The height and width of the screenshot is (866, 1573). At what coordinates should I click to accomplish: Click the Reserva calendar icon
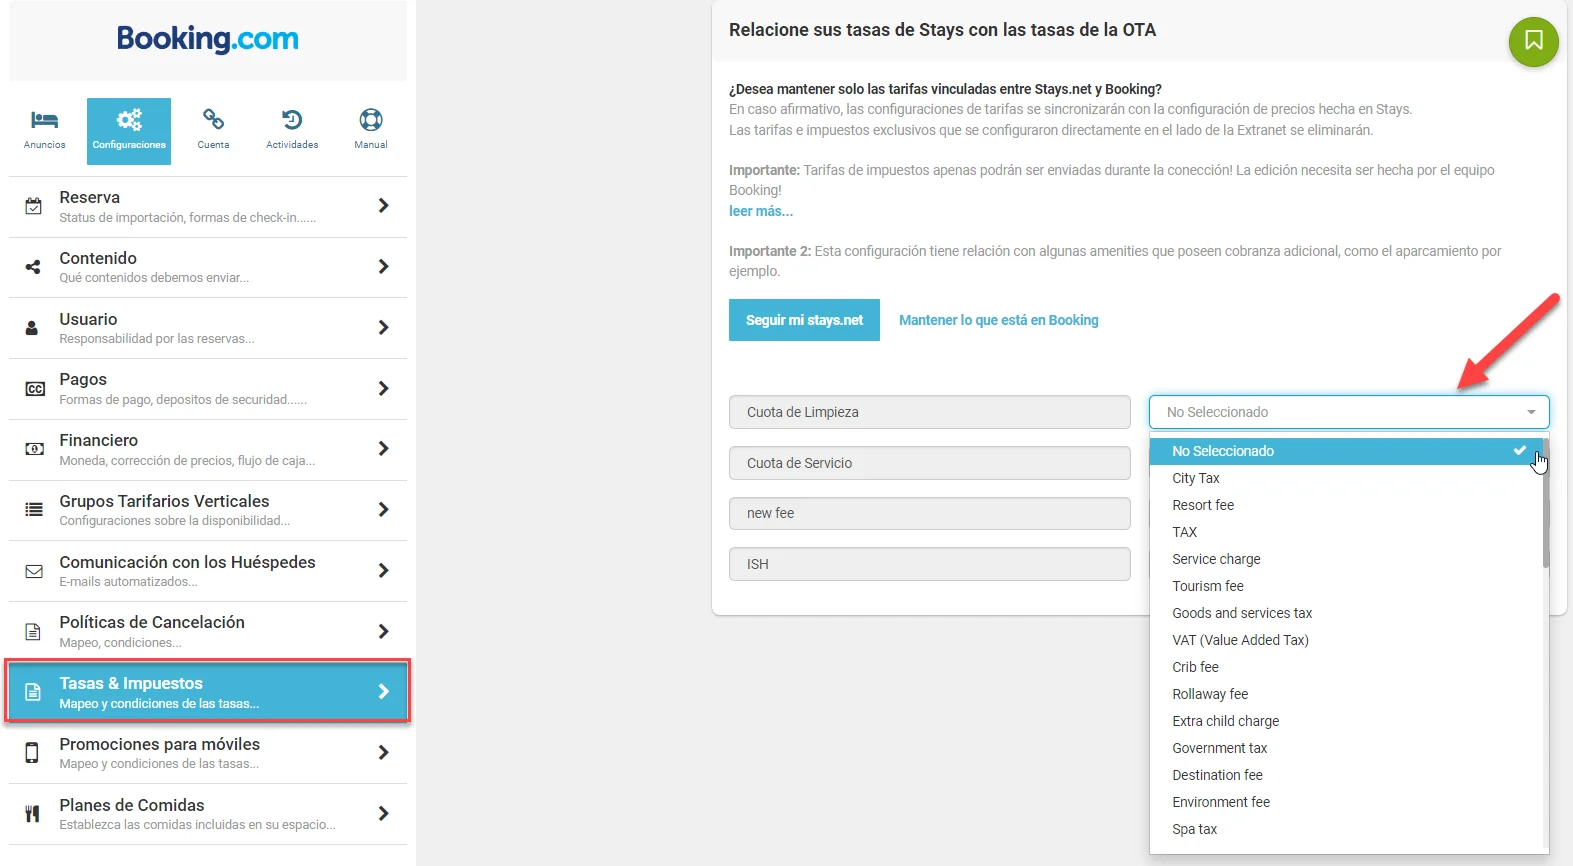[x=34, y=206]
